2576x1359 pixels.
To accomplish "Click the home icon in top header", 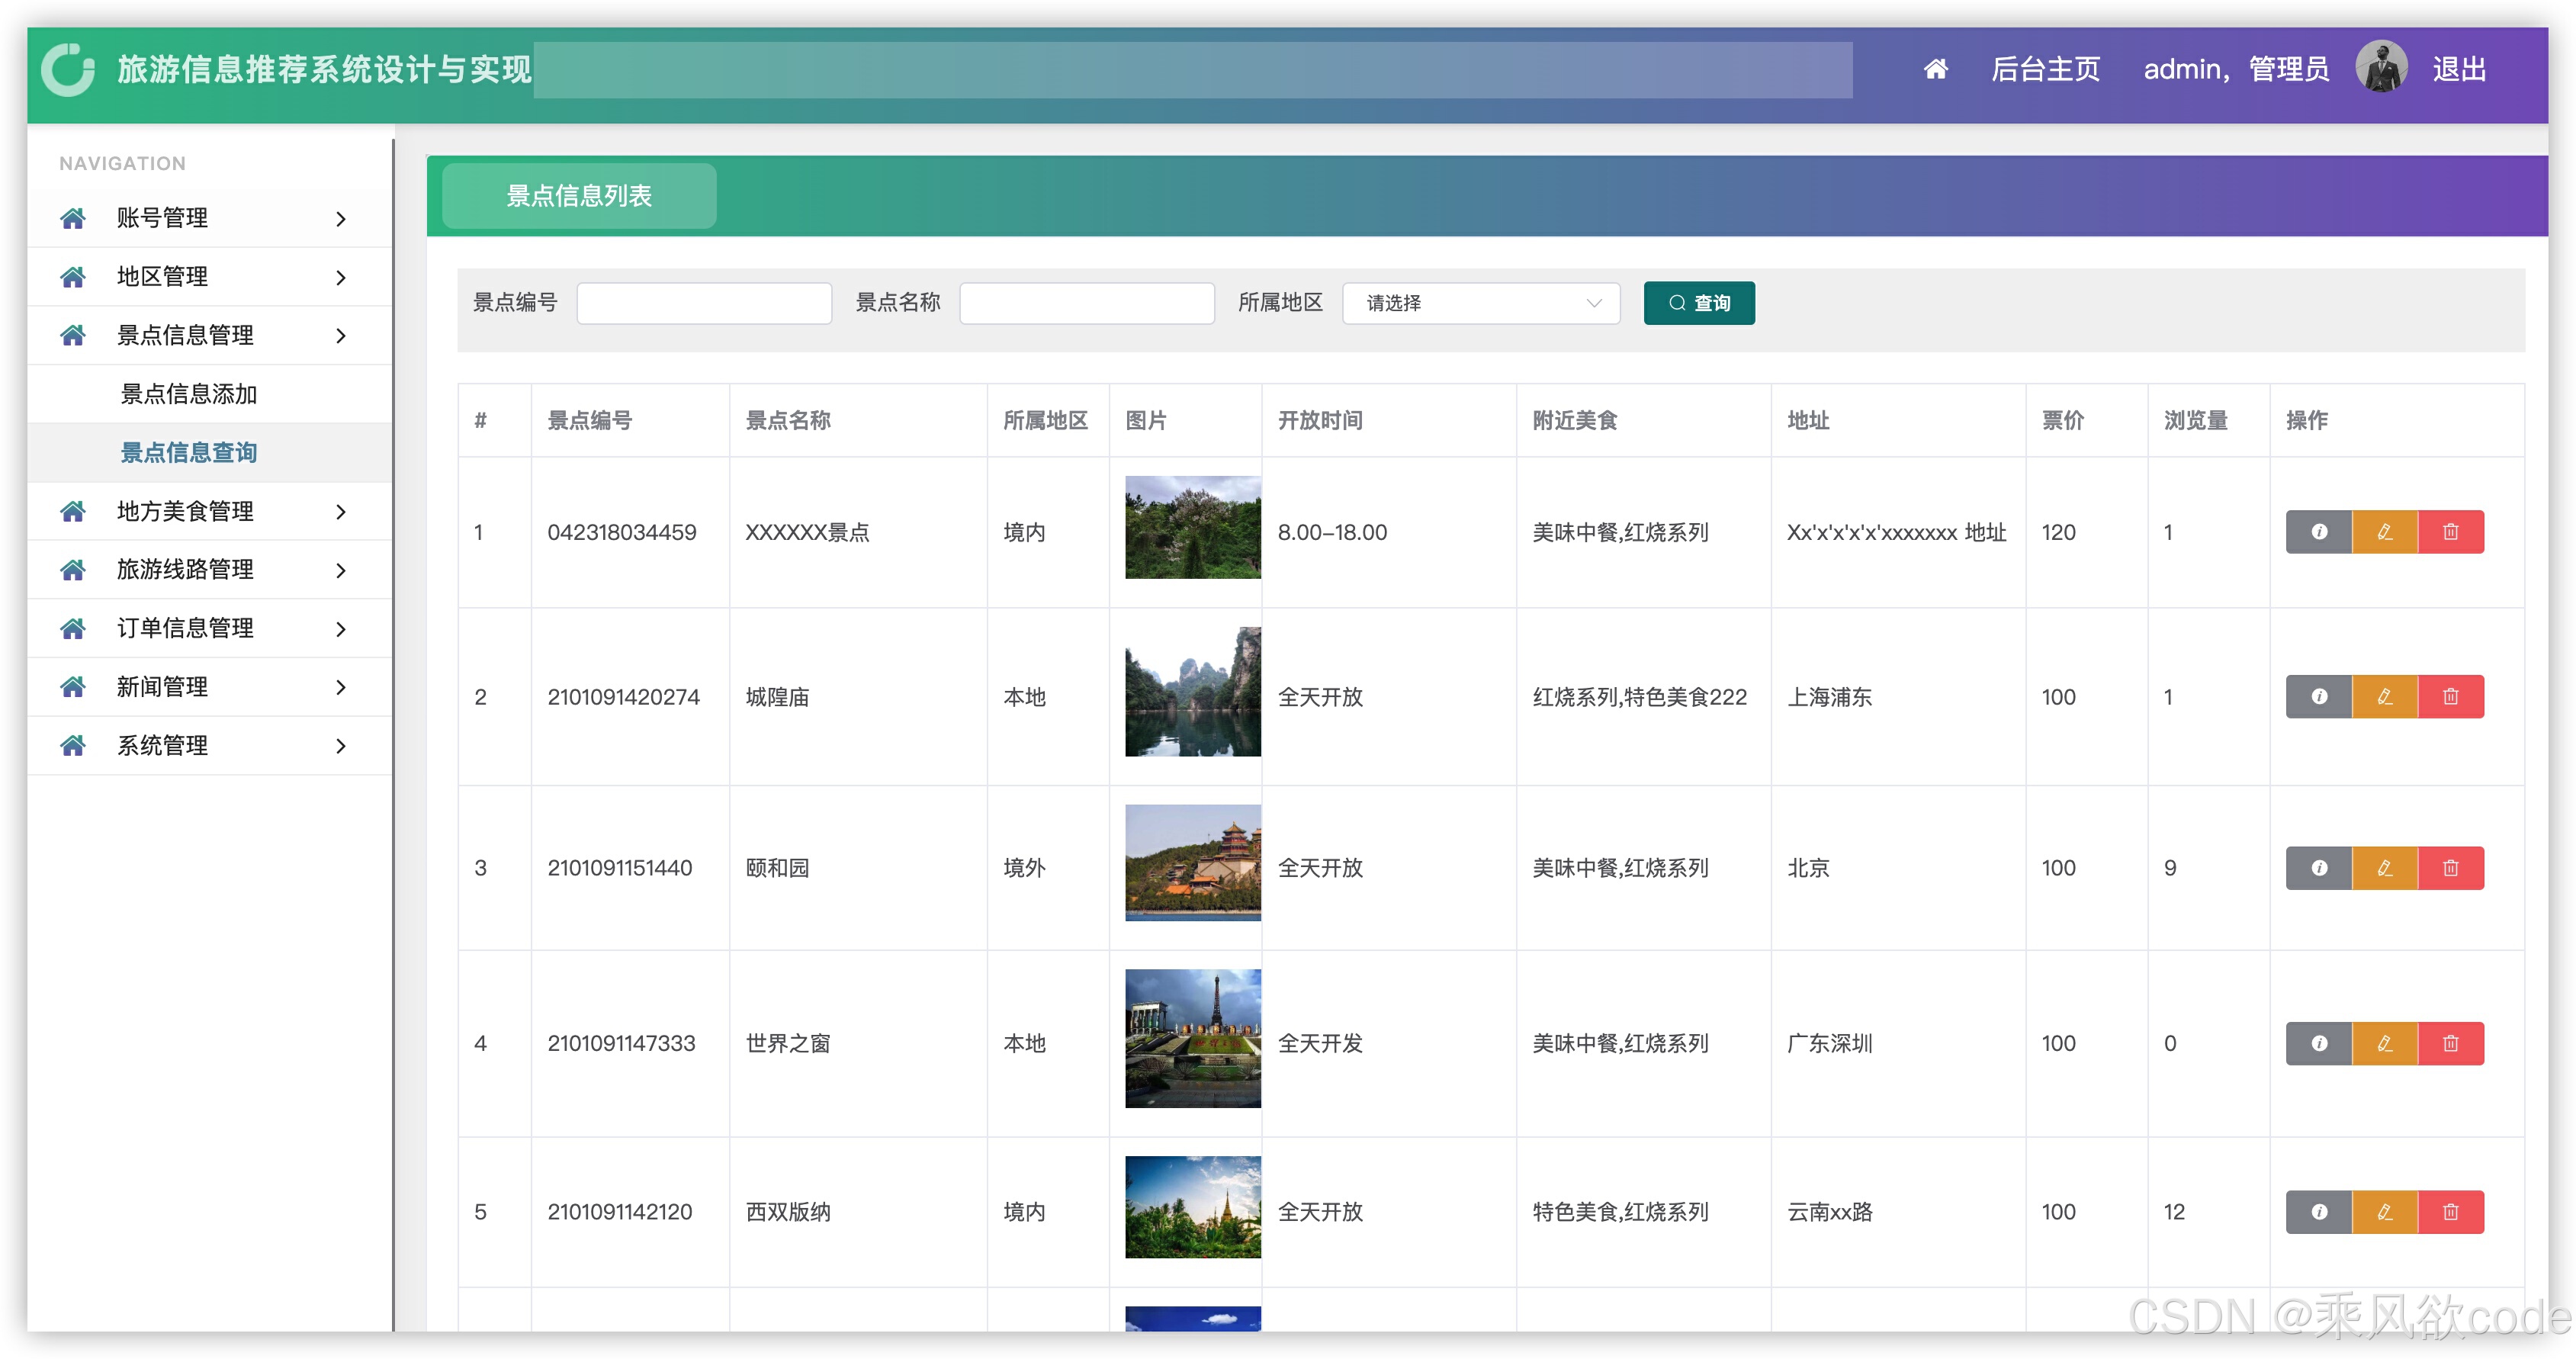I will coord(1935,69).
